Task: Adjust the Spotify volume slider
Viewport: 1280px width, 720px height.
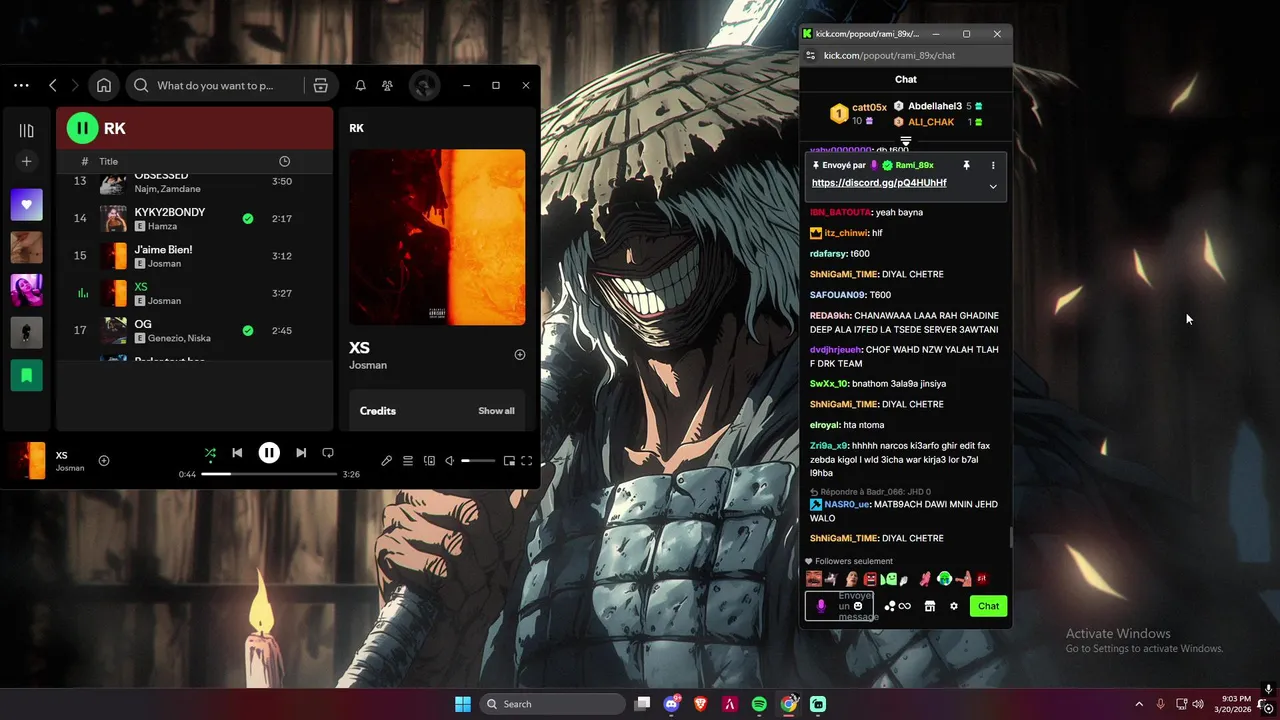Action: tap(478, 461)
